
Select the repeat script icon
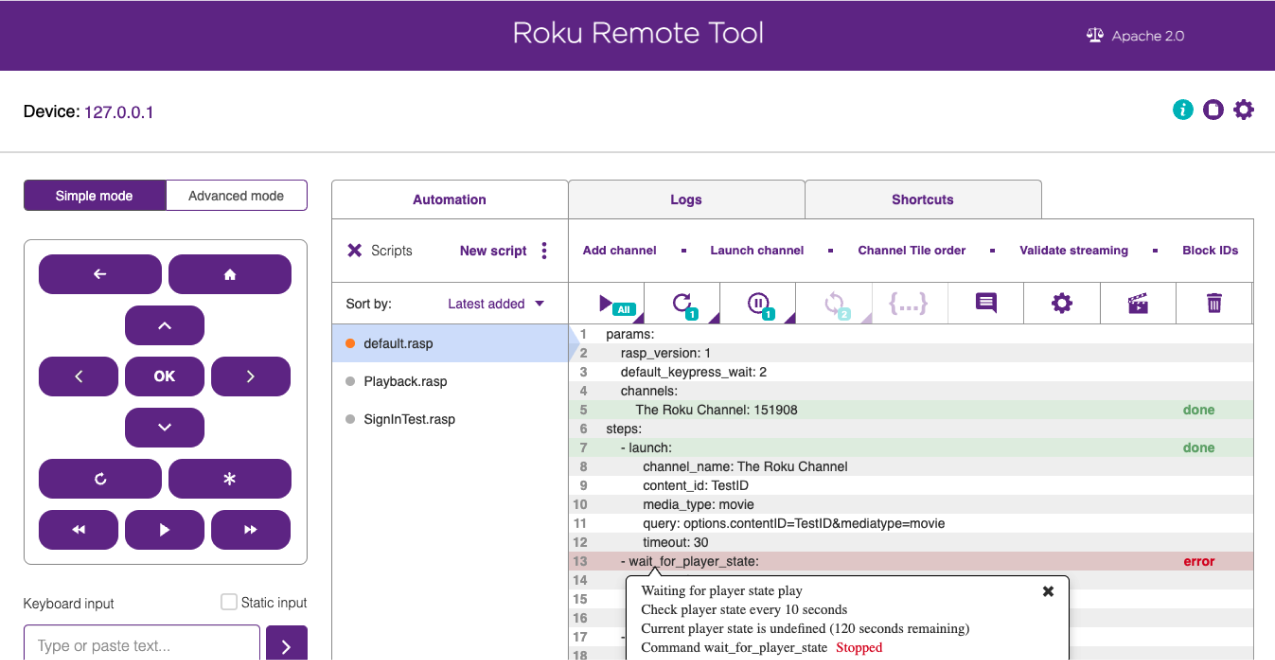[681, 303]
